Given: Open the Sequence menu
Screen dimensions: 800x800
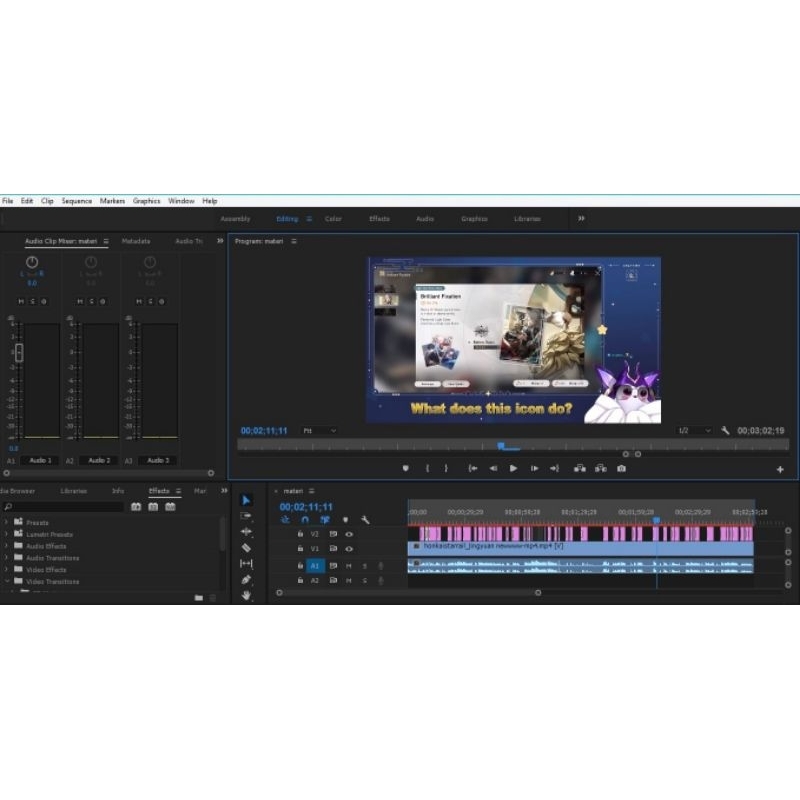Looking at the screenshot, I should click(x=77, y=201).
